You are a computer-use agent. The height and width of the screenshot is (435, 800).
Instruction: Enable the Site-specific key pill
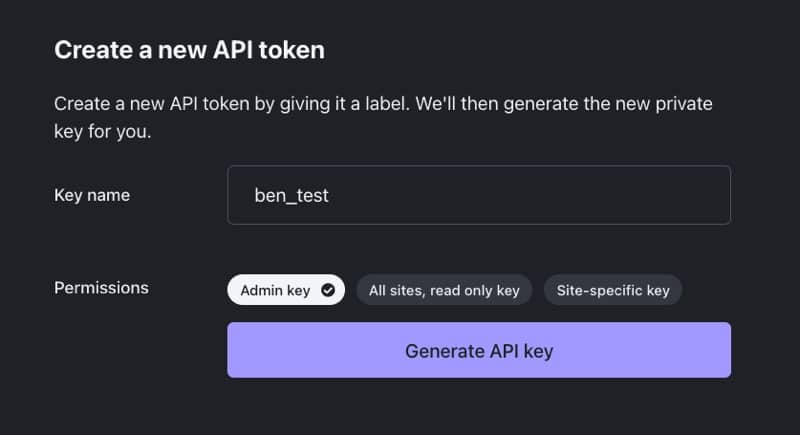pyautogui.click(x=613, y=290)
